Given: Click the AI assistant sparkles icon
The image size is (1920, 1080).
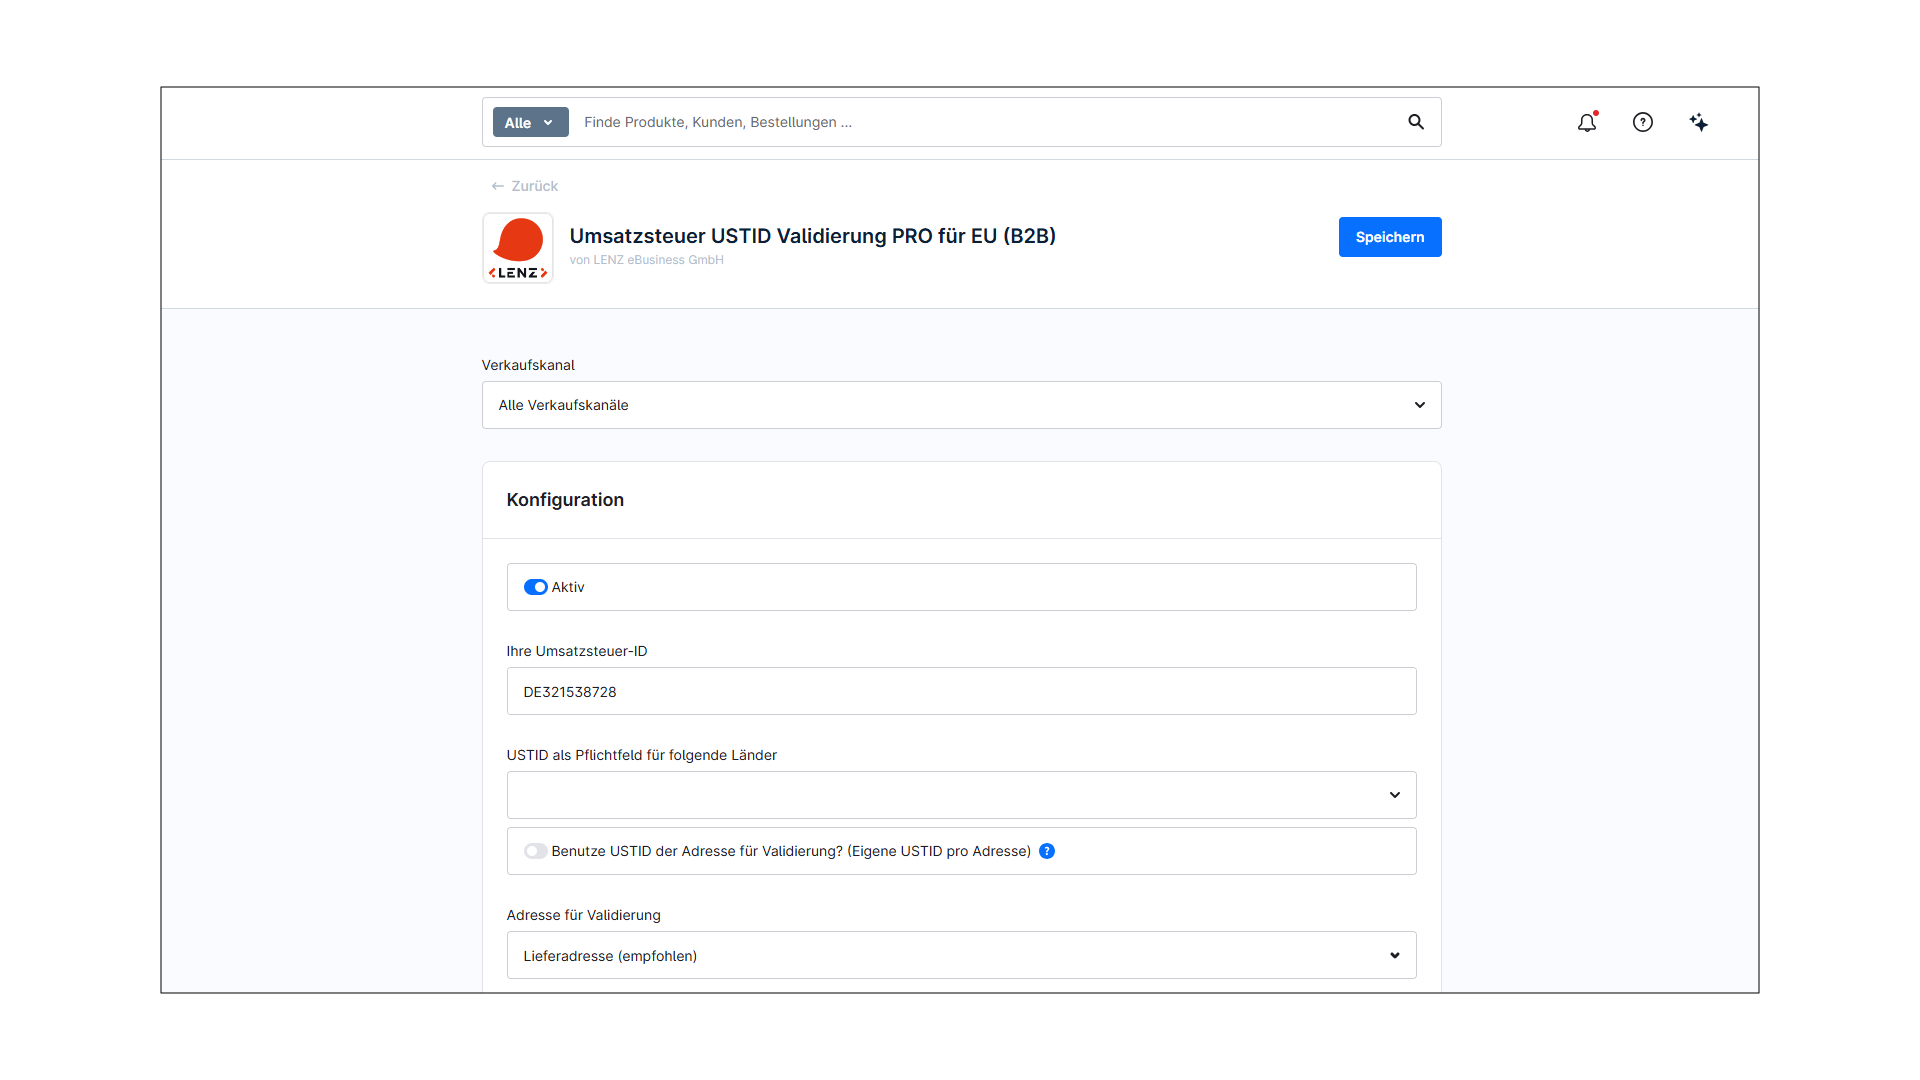Looking at the screenshot, I should pos(1699,122).
